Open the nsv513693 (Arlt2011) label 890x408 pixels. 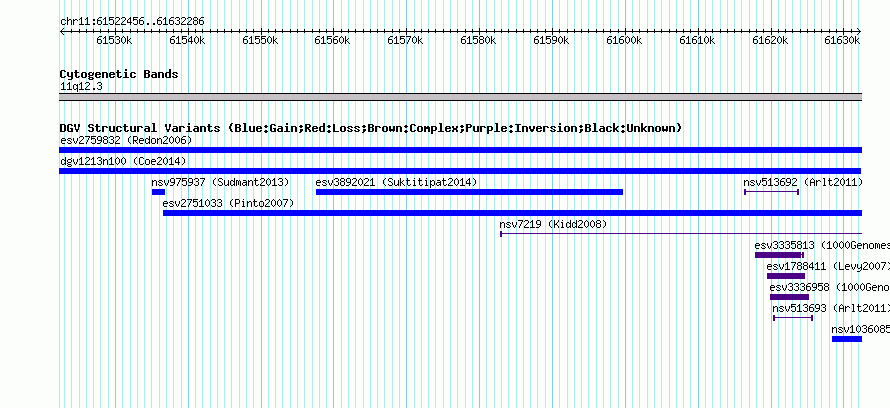click(831, 308)
